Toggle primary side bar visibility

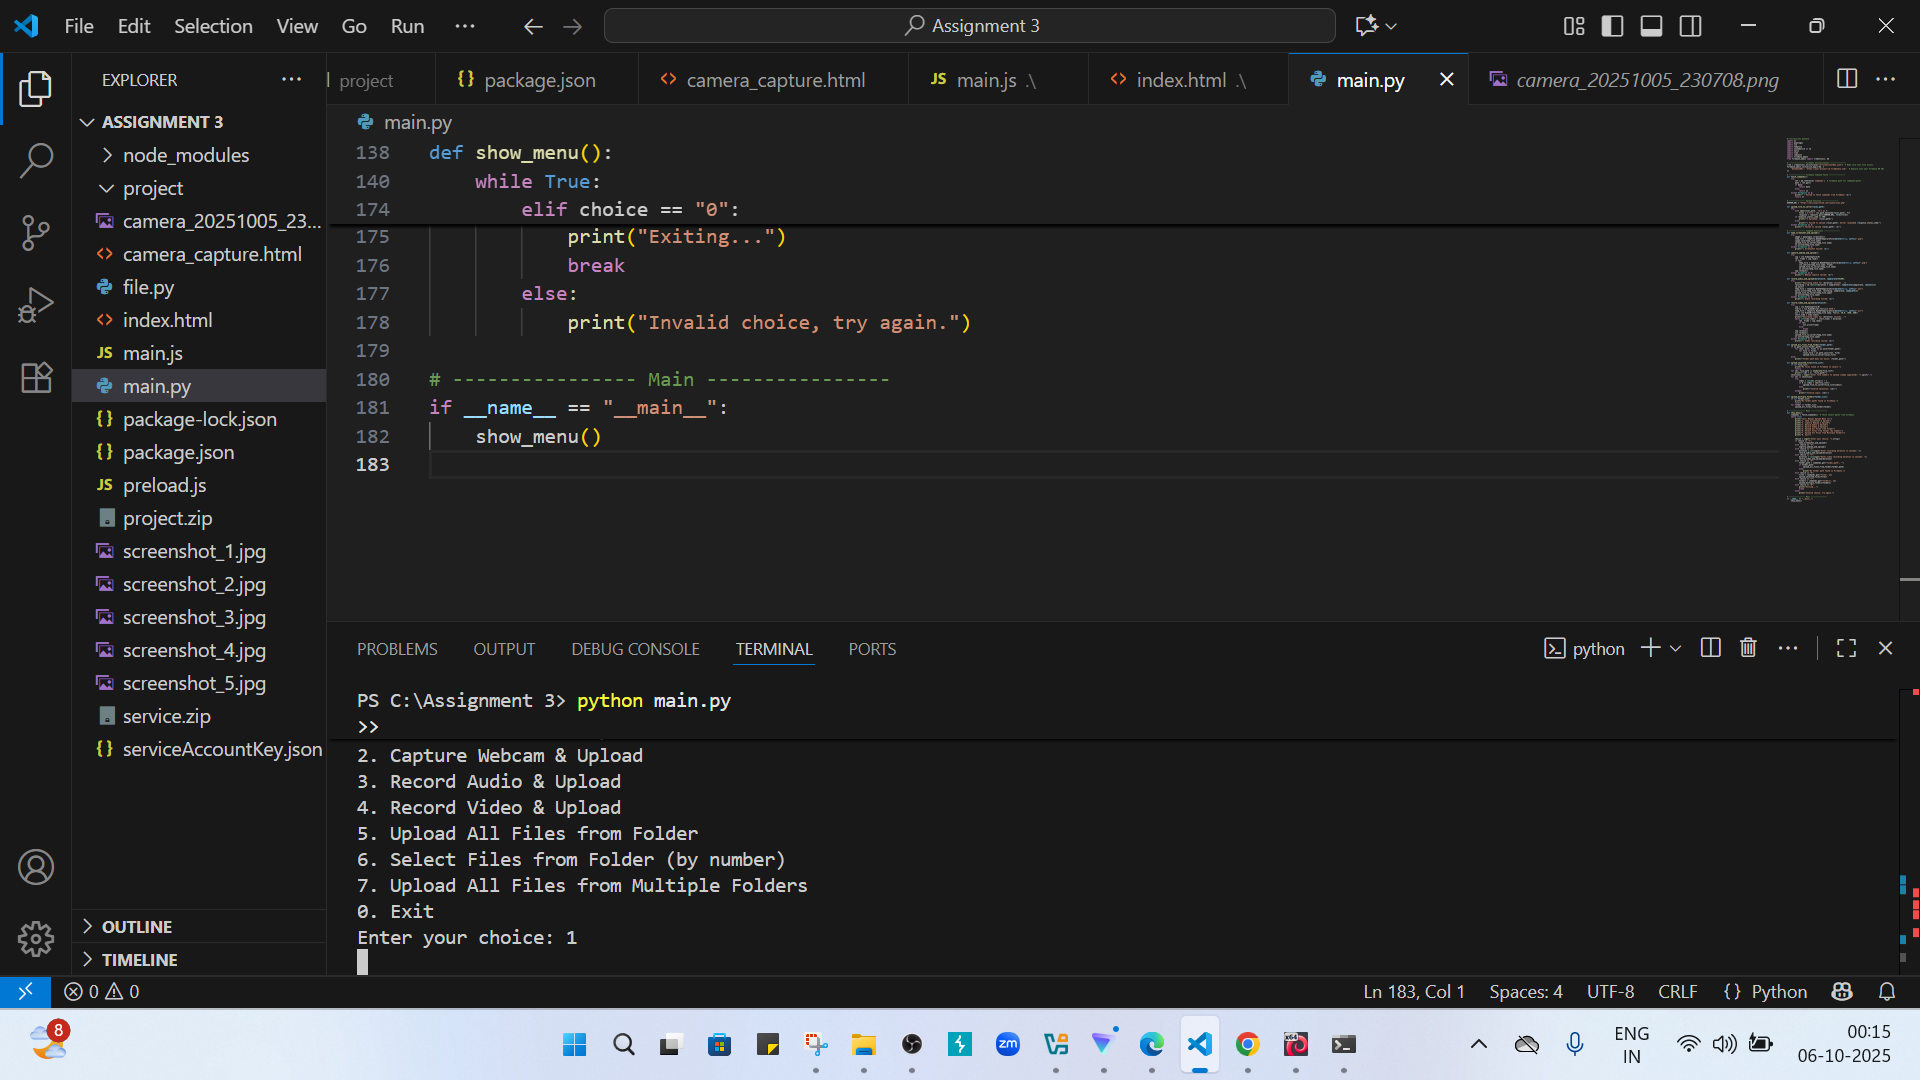pos(1612,26)
